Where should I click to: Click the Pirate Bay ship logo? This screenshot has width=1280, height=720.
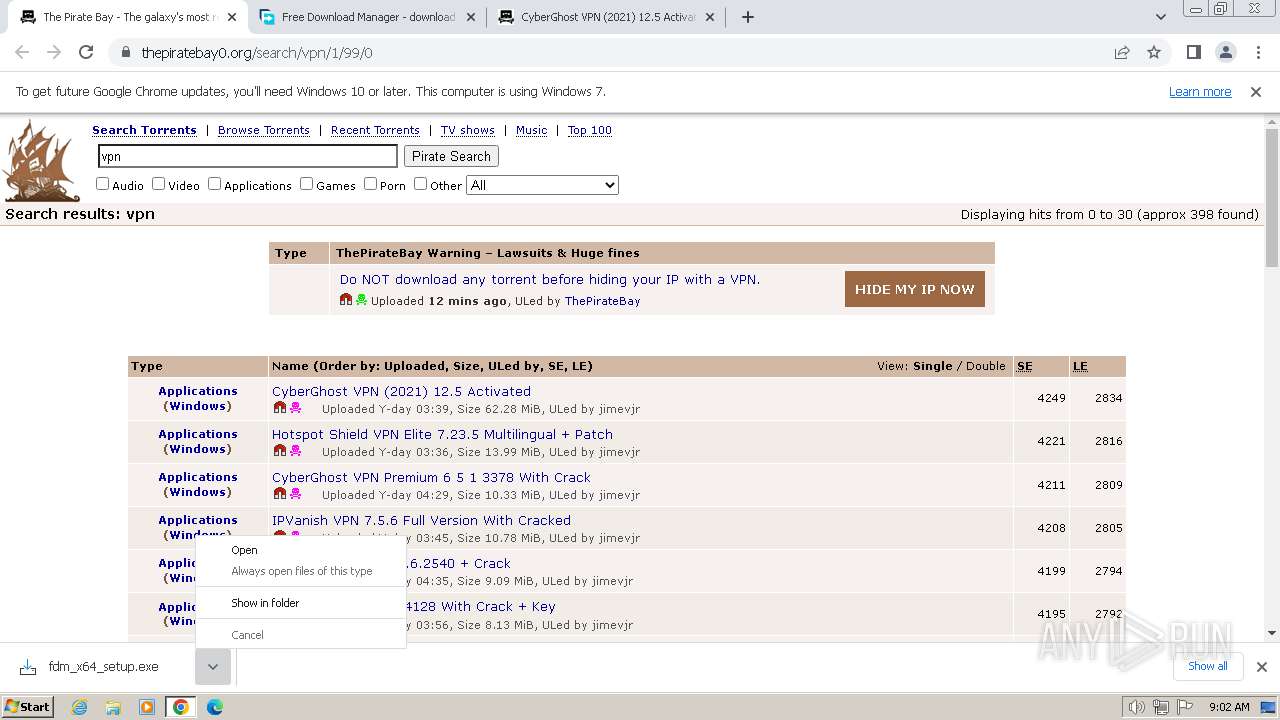point(41,161)
